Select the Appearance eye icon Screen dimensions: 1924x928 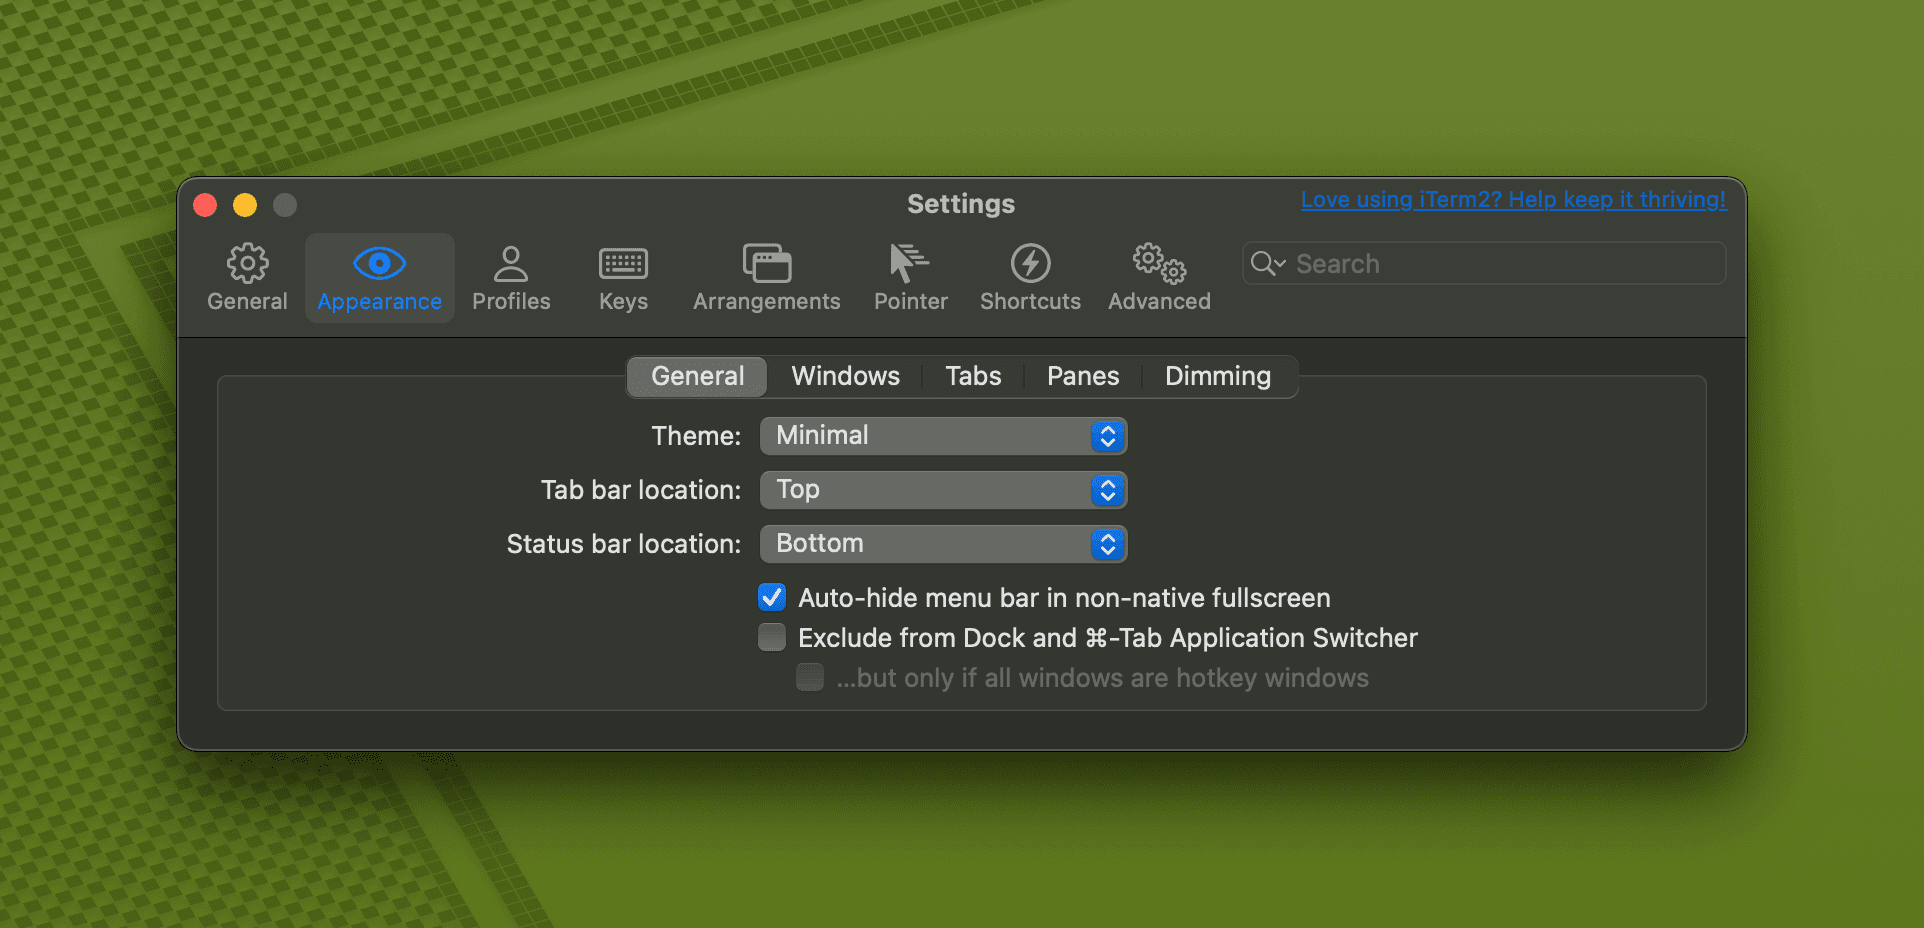point(379,264)
